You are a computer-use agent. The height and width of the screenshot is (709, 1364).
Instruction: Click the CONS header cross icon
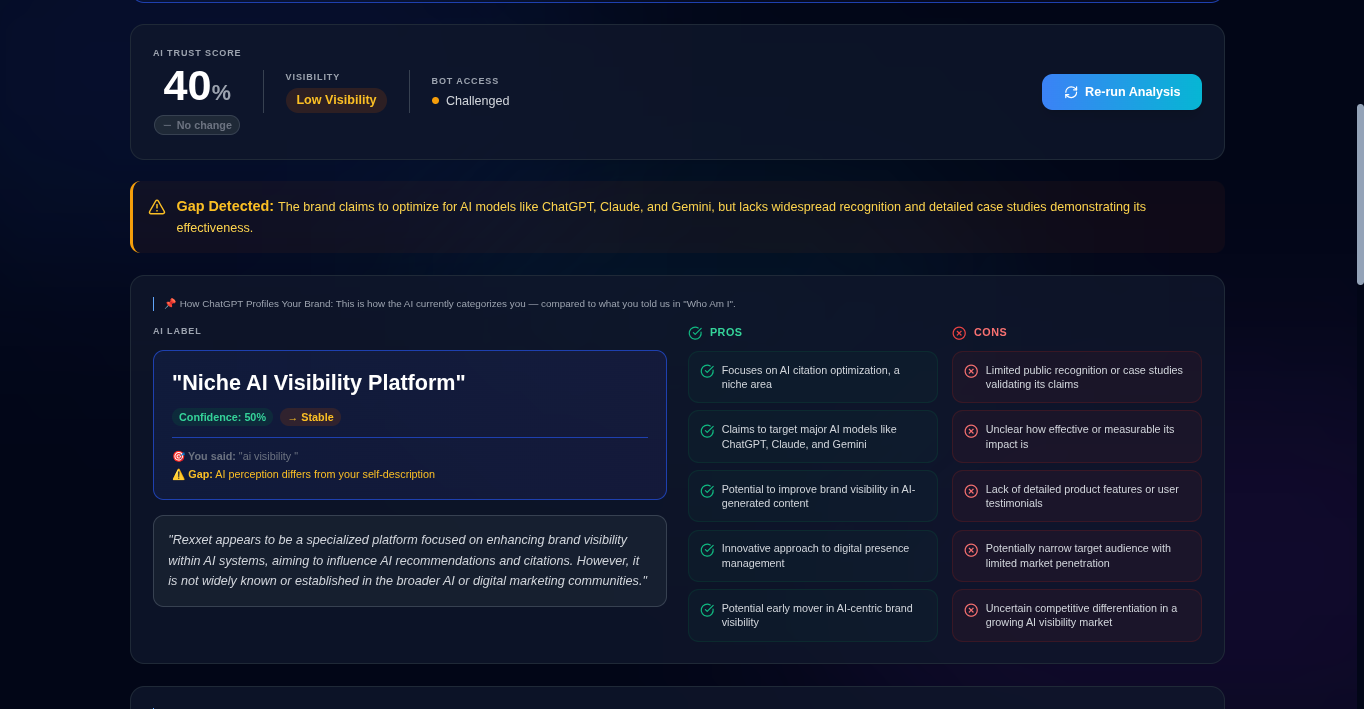tap(959, 333)
